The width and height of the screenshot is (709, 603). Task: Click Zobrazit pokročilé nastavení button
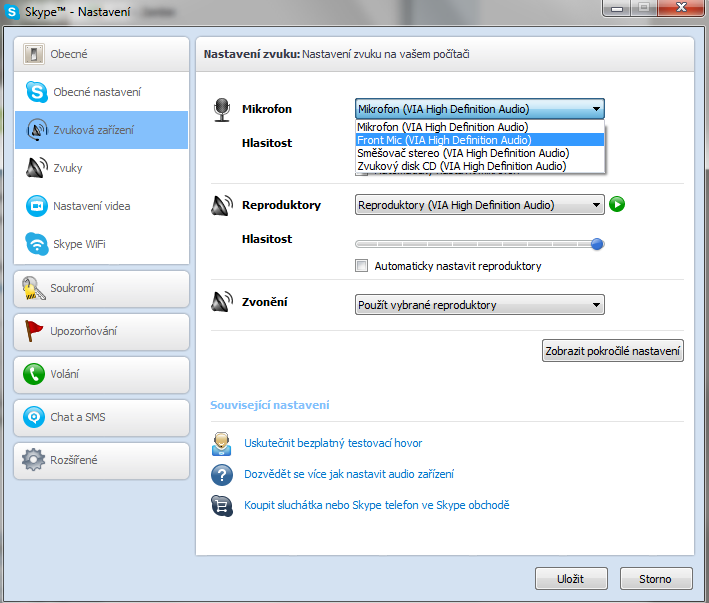613,351
